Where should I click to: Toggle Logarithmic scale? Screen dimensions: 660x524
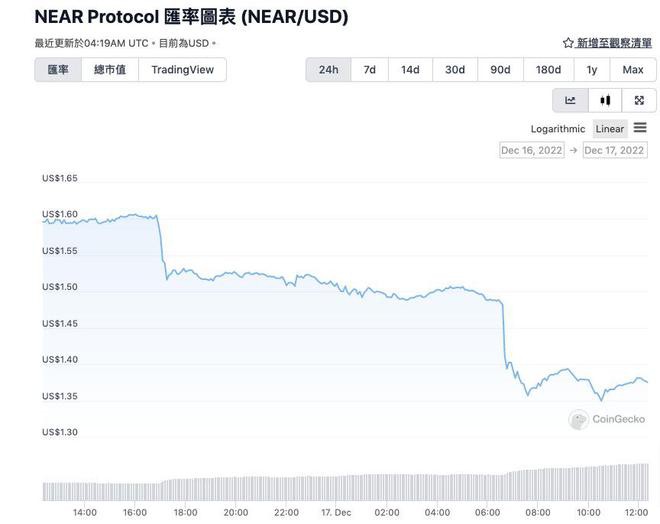558,129
